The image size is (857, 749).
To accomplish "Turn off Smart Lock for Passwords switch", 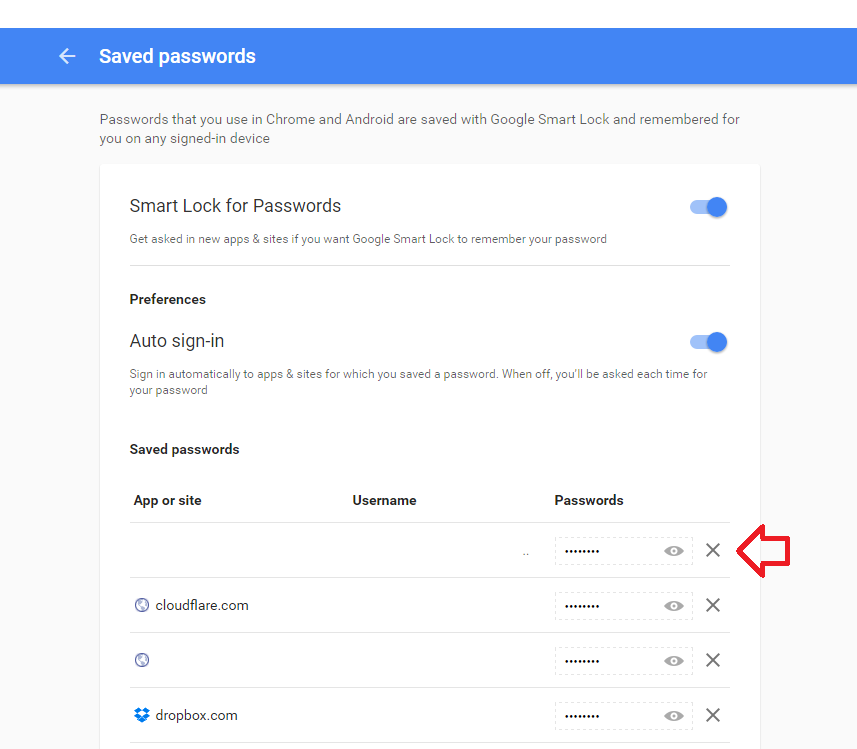I will click(708, 207).
